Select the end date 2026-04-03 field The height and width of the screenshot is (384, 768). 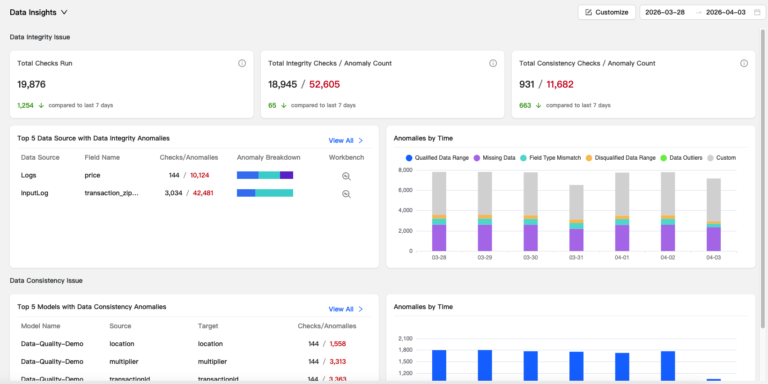coord(725,12)
